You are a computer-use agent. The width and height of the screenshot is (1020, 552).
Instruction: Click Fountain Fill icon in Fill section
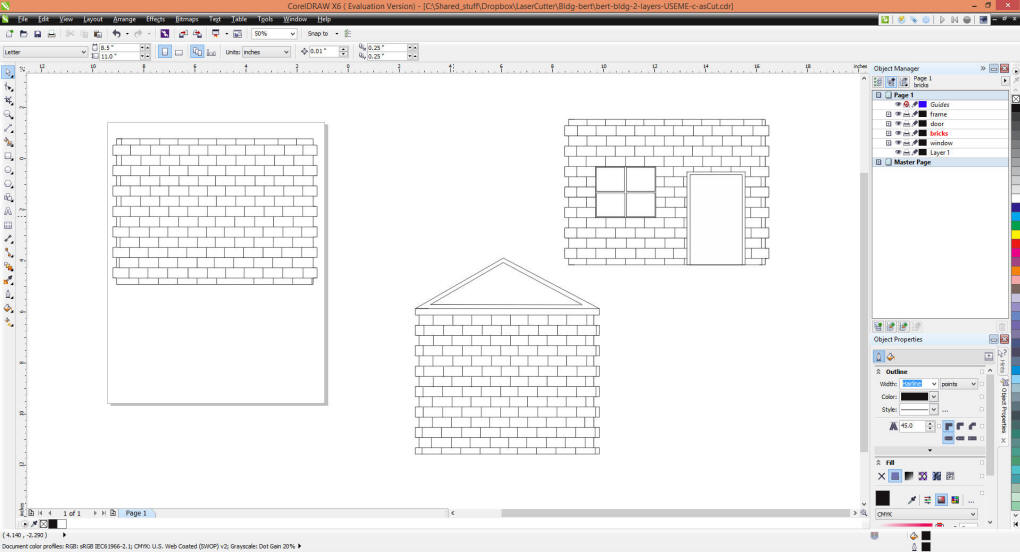[908, 476]
